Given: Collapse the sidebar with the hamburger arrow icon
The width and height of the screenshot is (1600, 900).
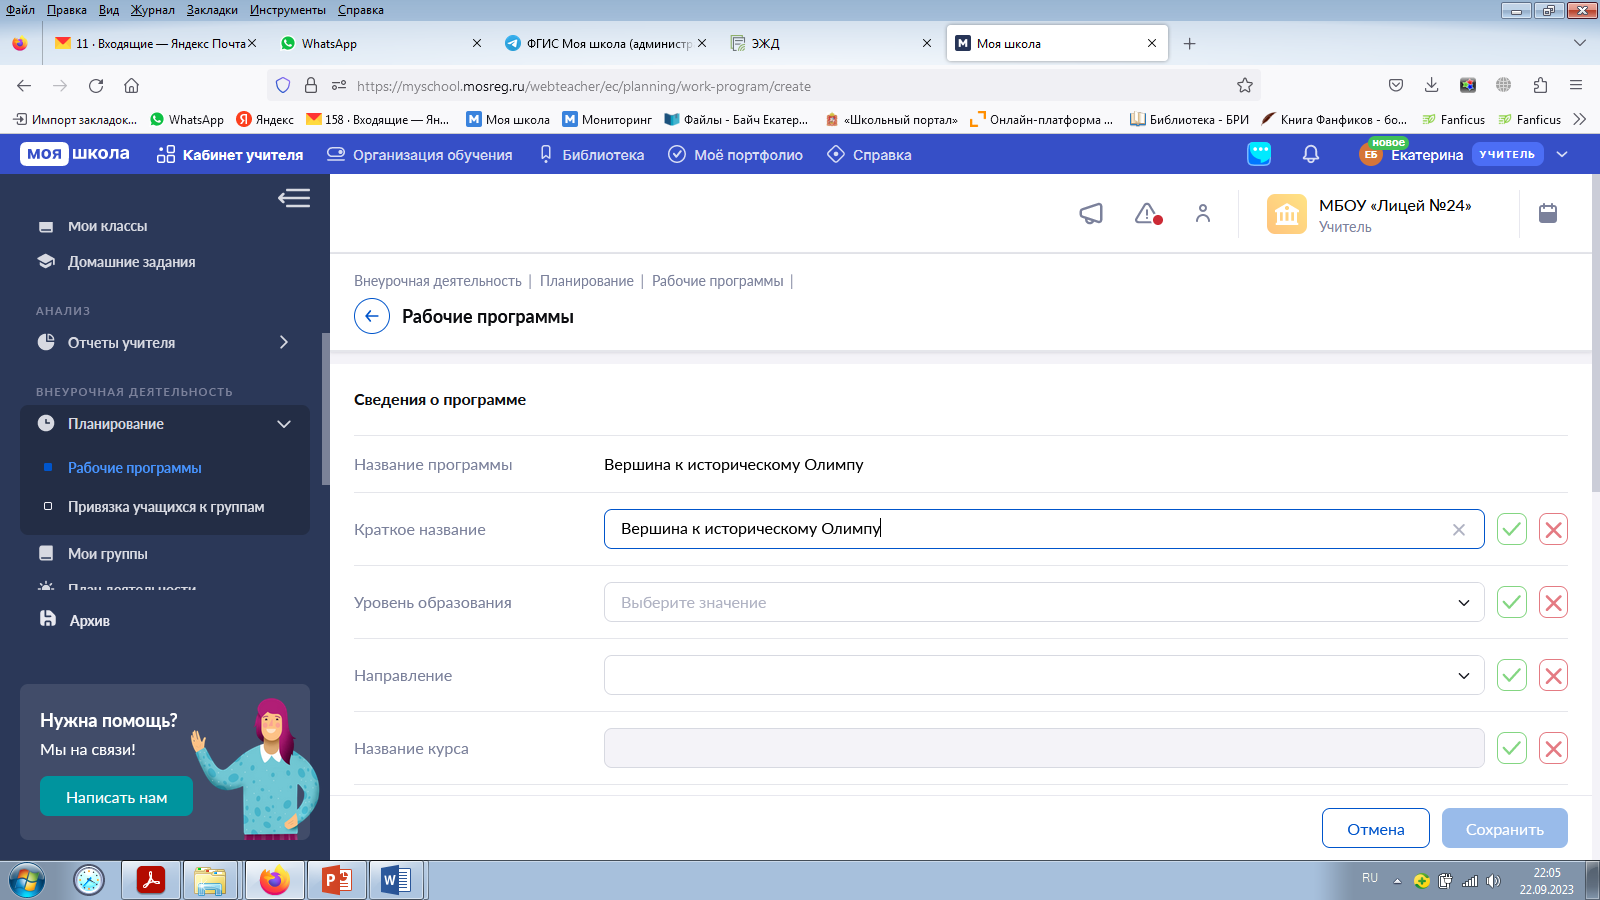Looking at the screenshot, I should [294, 198].
